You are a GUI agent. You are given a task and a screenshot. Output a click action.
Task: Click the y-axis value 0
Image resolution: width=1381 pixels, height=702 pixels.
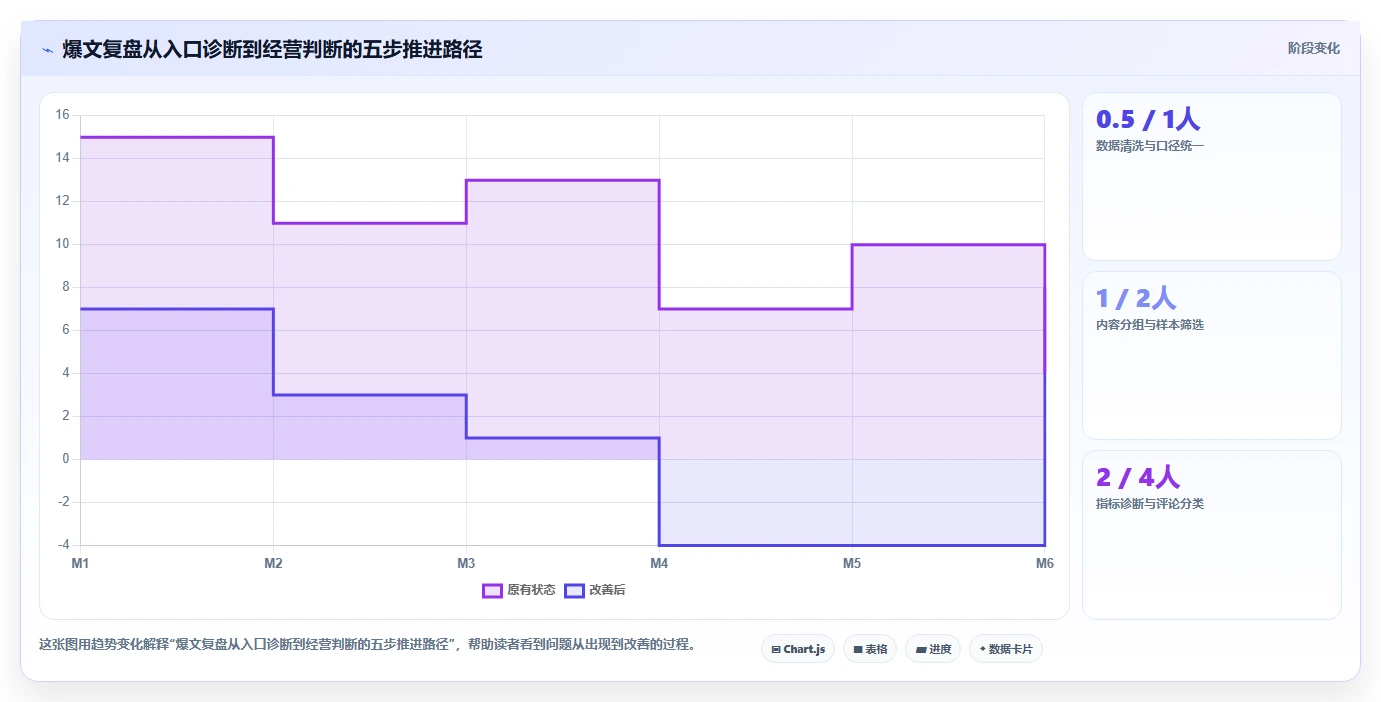(x=66, y=459)
